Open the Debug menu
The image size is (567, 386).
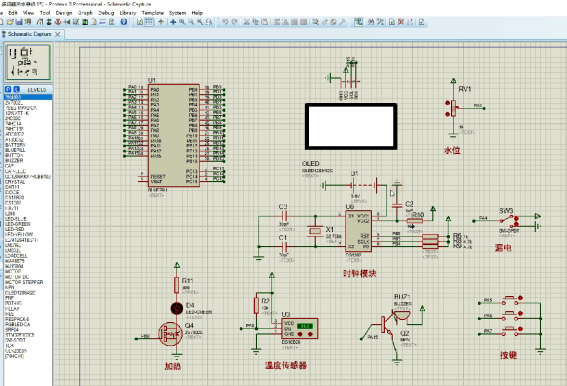[106, 13]
